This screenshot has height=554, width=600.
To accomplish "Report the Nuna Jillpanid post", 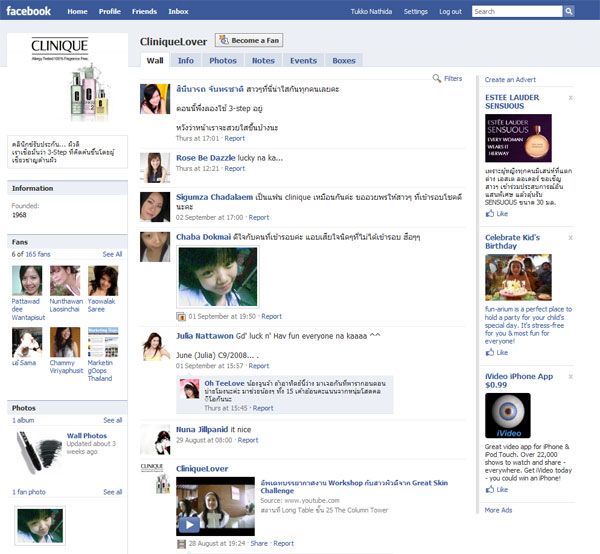I will click(x=248, y=440).
